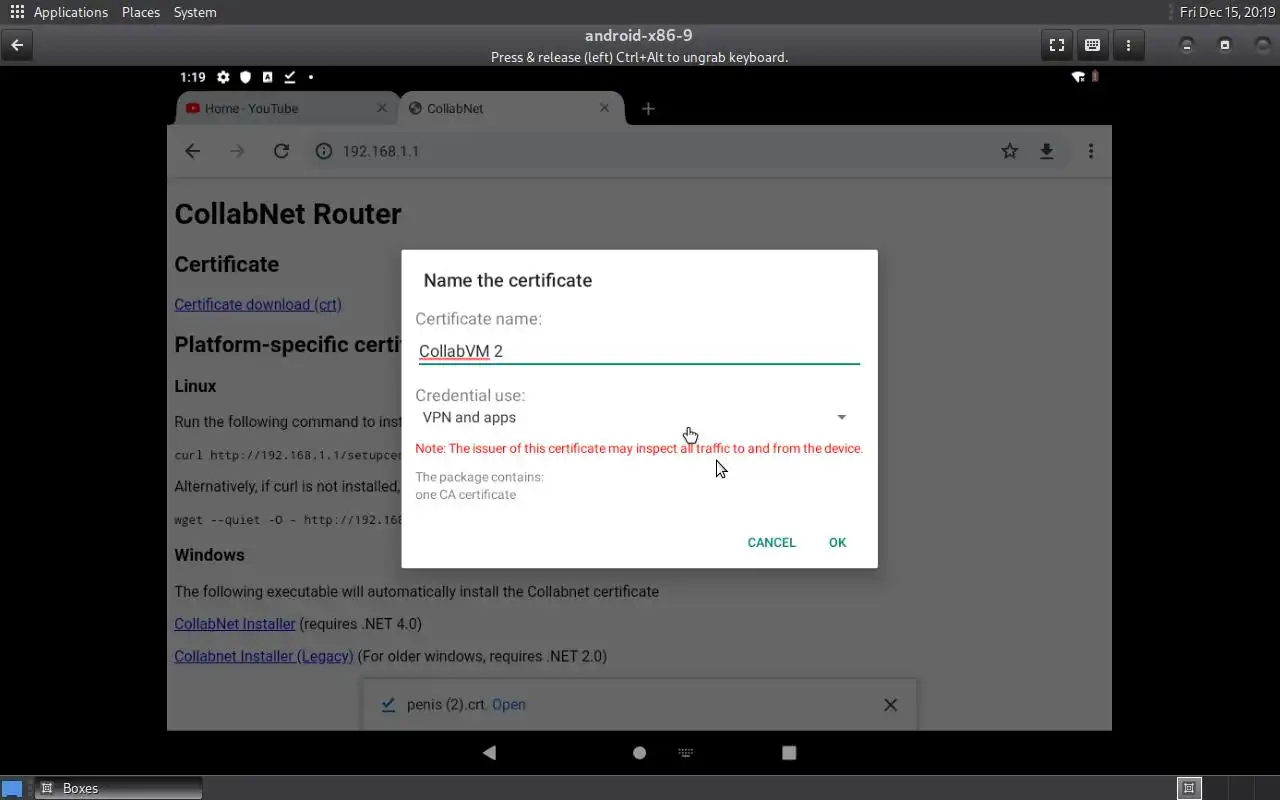Click the Certificate download (crt) link
1280x800 pixels.
(258, 304)
